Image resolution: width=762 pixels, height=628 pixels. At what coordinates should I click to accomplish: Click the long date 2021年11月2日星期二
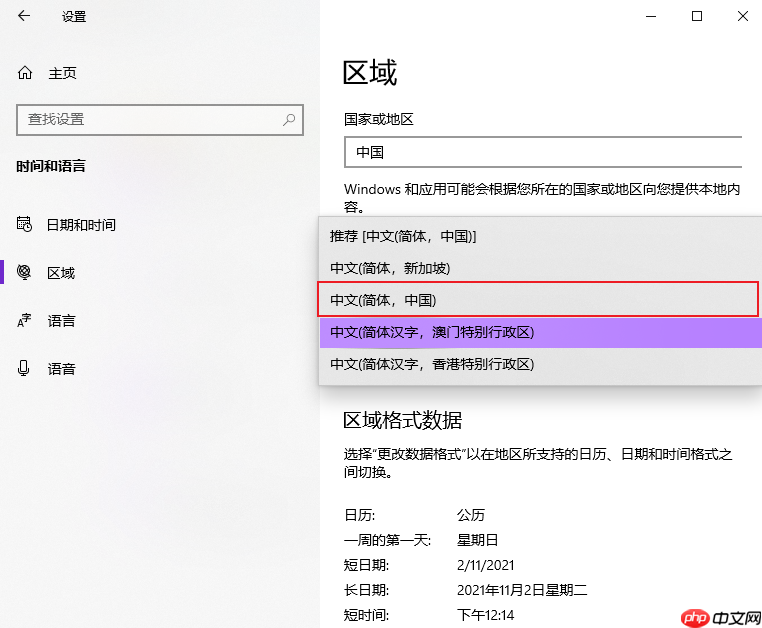[x=522, y=590]
